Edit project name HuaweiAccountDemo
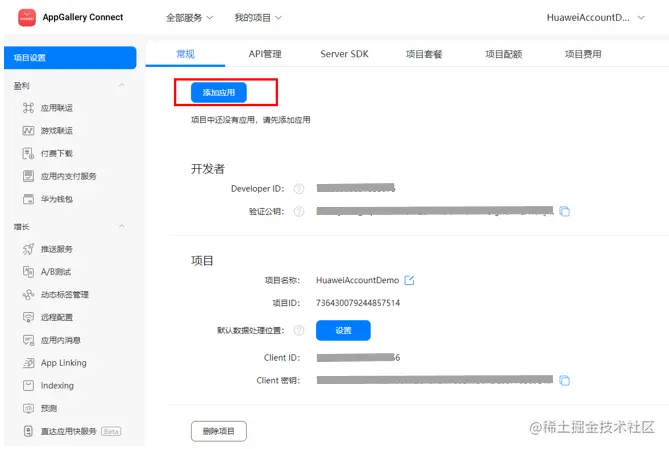 click(x=409, y=280)
